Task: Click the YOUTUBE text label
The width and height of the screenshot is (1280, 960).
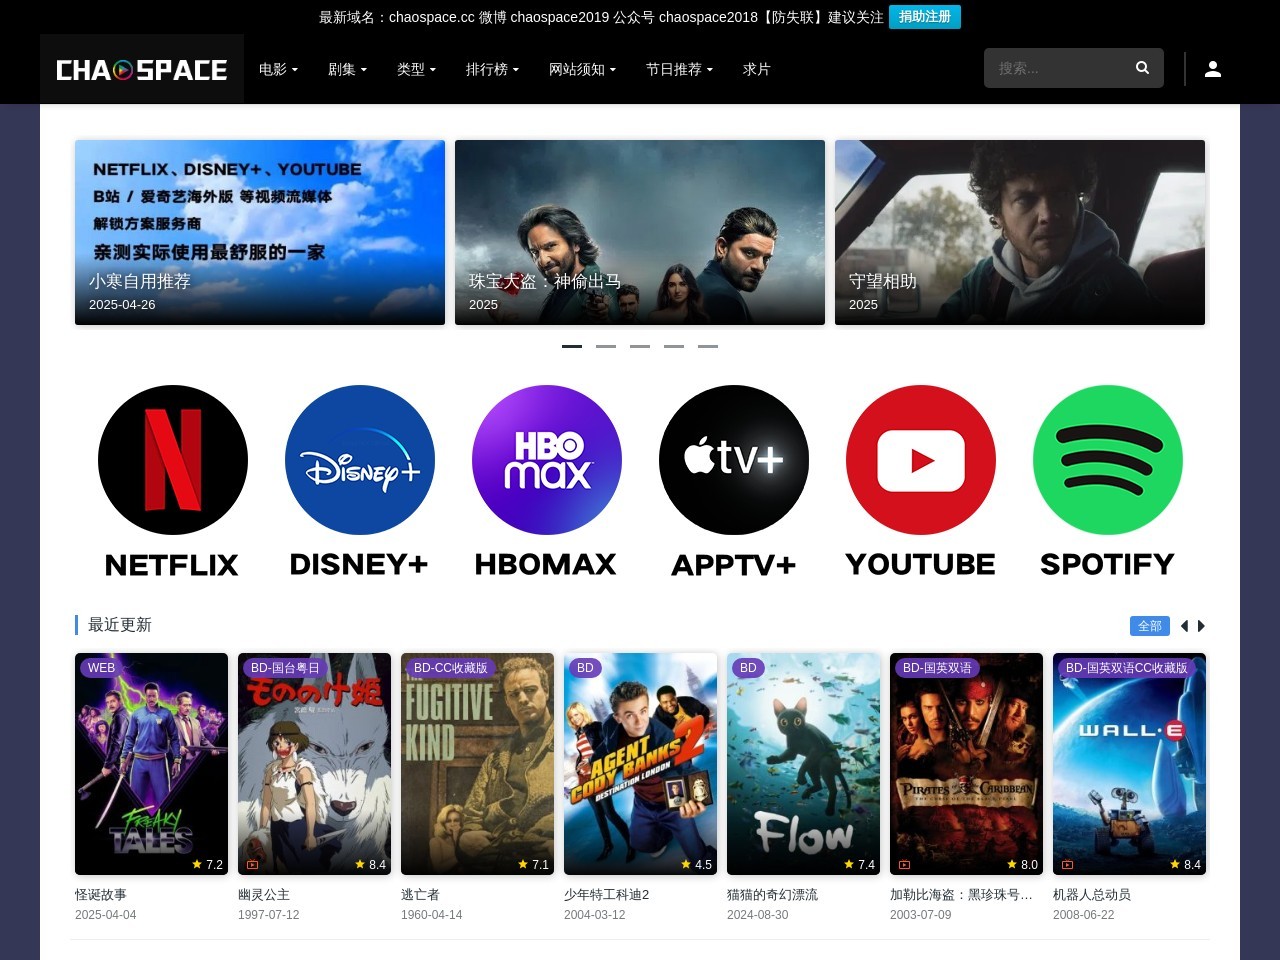Action: click(x=920, y=565)
